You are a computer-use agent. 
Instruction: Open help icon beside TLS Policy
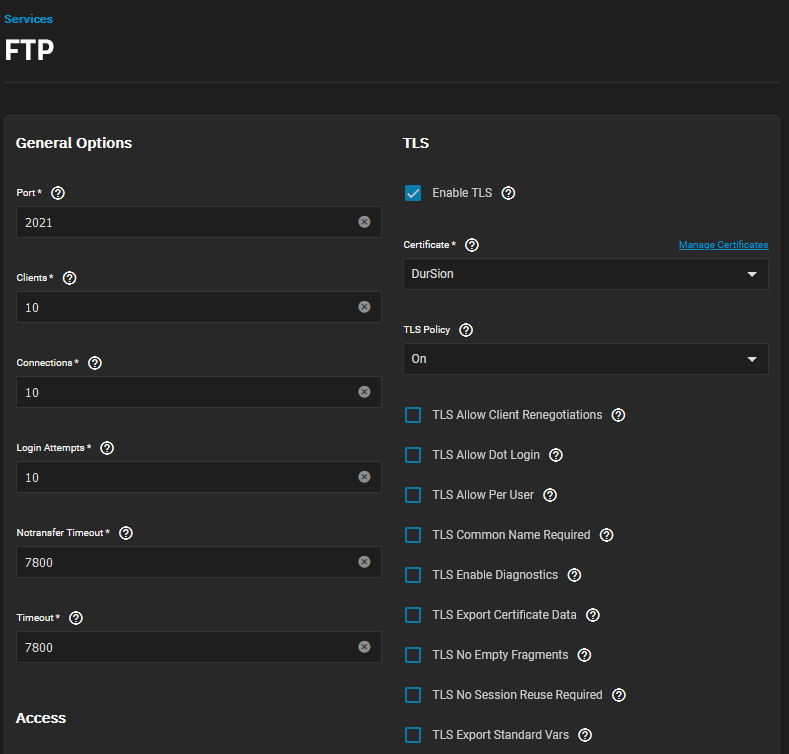coord(466,330)
